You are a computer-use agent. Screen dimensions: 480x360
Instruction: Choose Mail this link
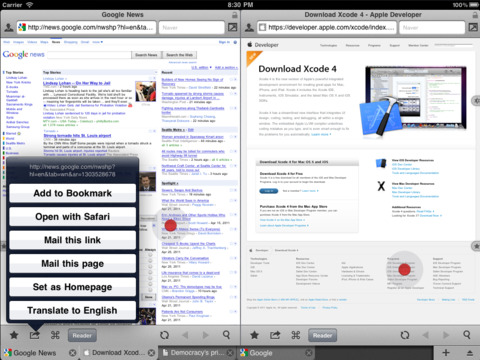[x=73, y=240]
